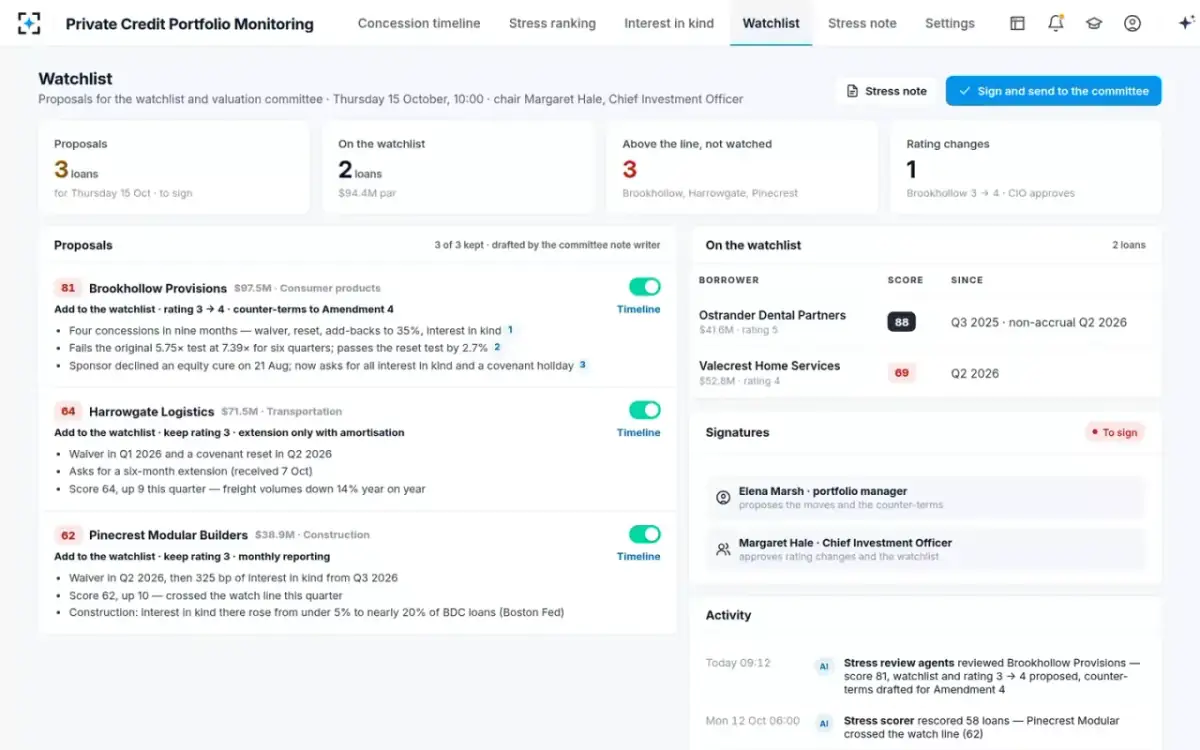Screen dimensions: 1200x750
Task: Open citation 3 on the equity cure bullet
Action: [x=582, y=366]
